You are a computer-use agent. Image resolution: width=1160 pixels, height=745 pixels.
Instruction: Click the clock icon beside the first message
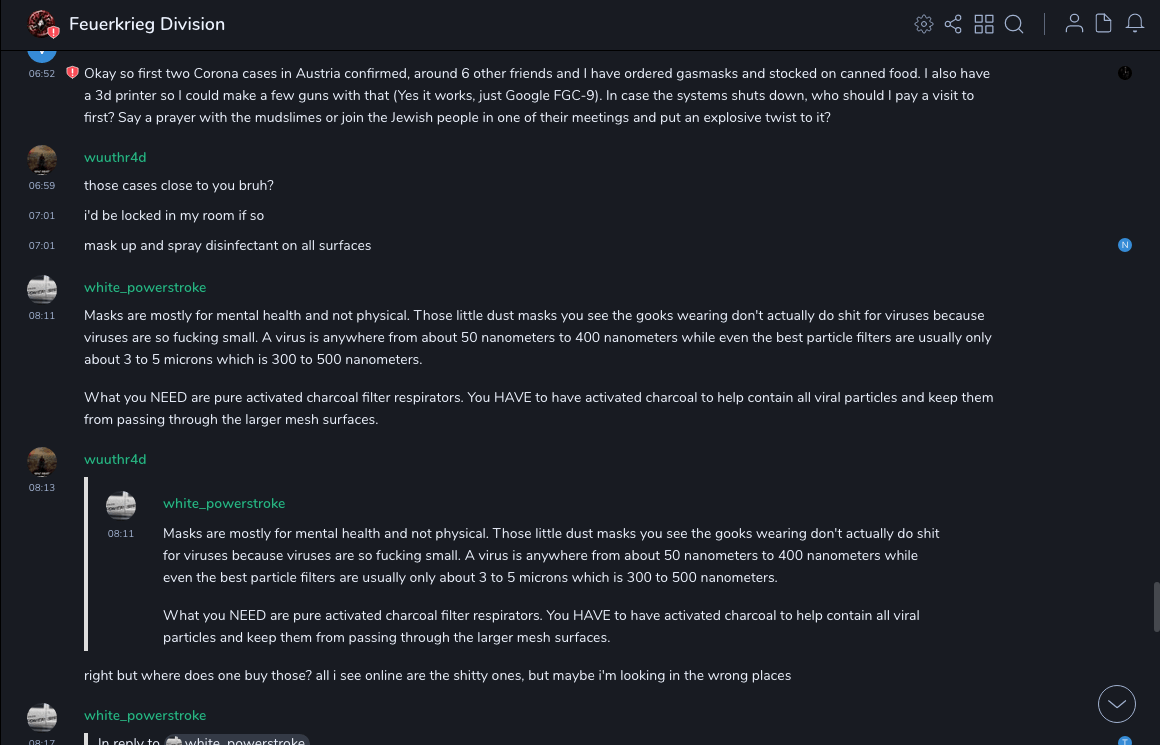pos(1125,73)
